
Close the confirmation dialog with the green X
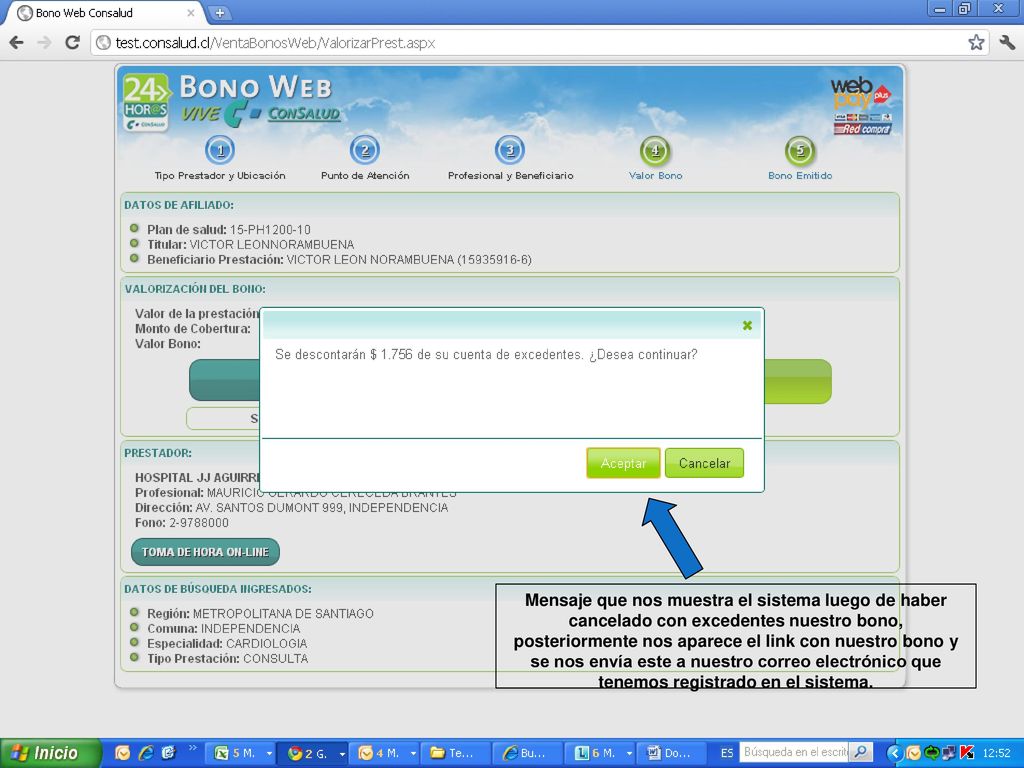tap(747, 325)
